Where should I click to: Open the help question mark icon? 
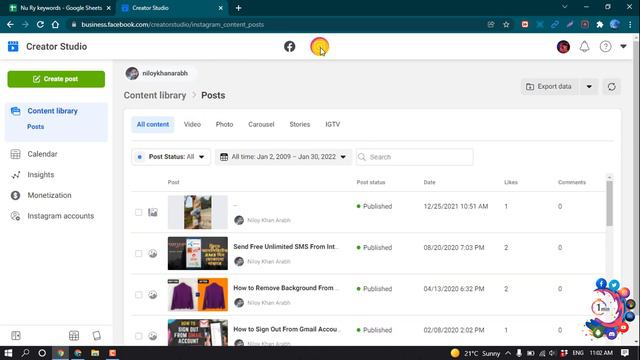tap(605, 47)
